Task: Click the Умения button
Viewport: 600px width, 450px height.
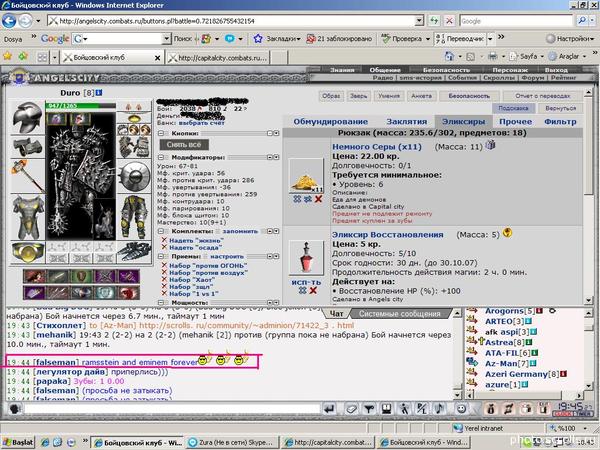Action: 389,96
